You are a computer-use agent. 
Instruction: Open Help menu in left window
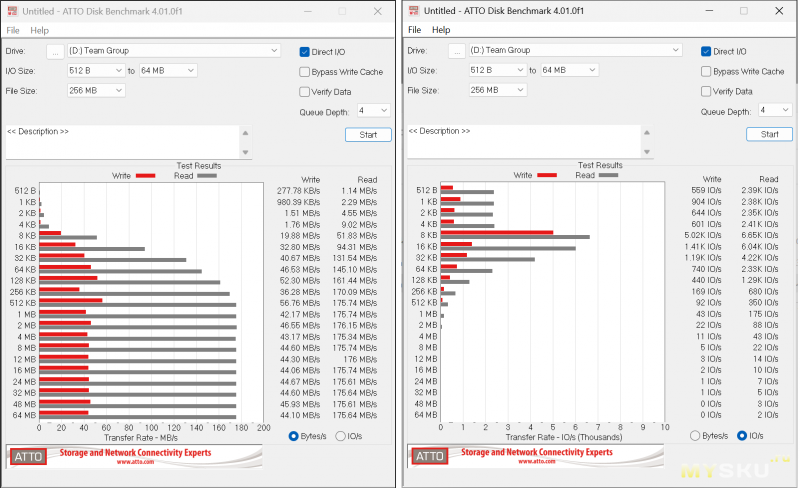pyautogui.click(x=39, y=30)
